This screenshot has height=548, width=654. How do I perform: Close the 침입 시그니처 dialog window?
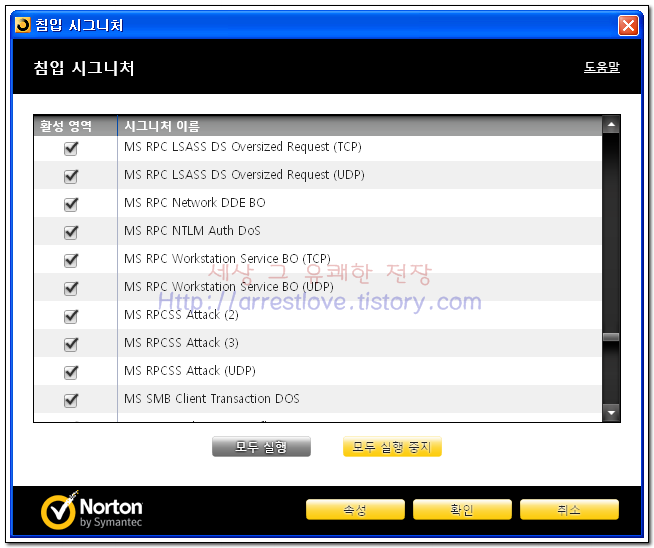(628, 25)
